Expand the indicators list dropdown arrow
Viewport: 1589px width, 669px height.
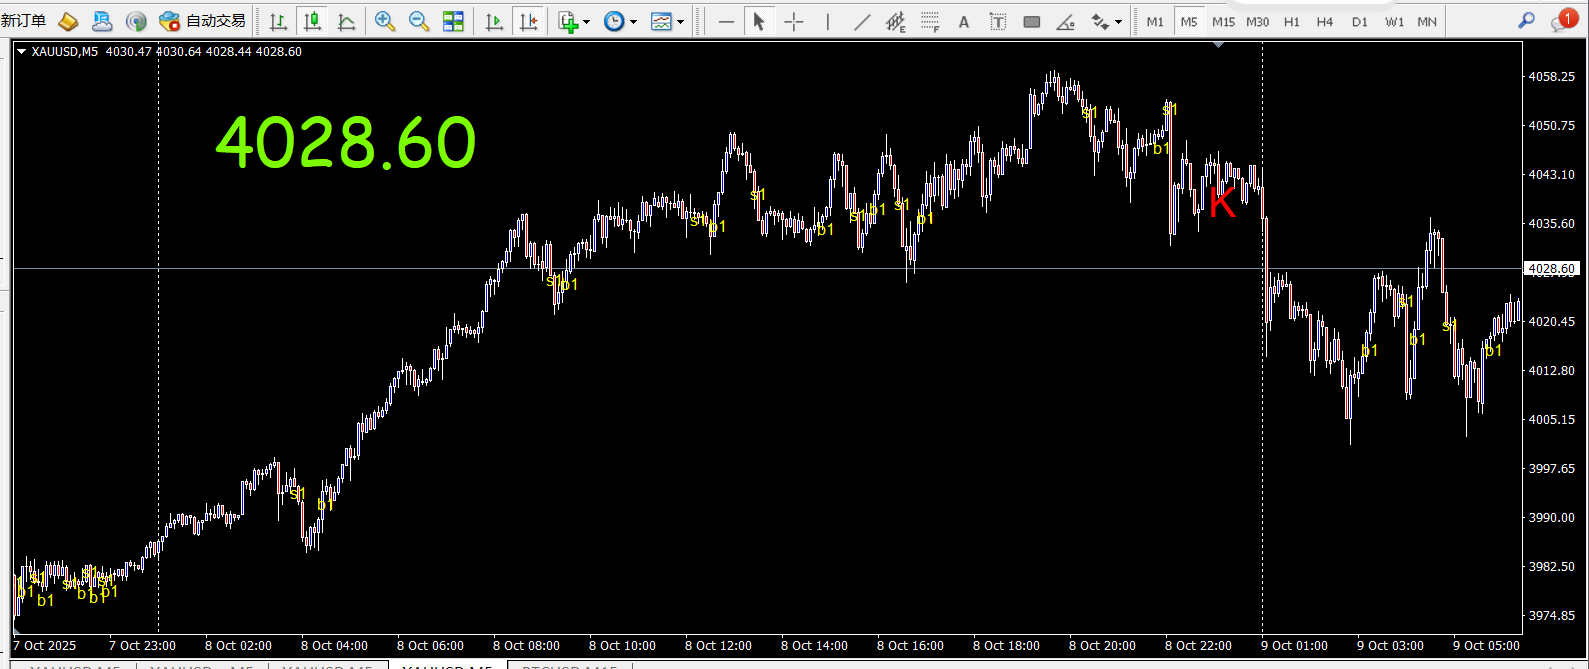586,22
